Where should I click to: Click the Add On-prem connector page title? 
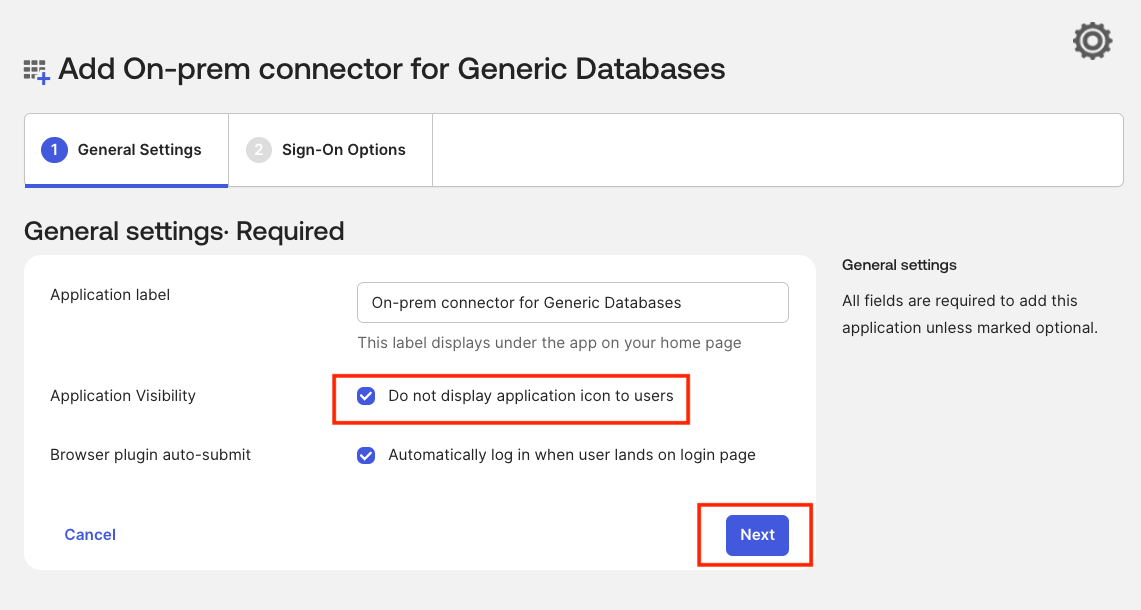click(390, 69)
